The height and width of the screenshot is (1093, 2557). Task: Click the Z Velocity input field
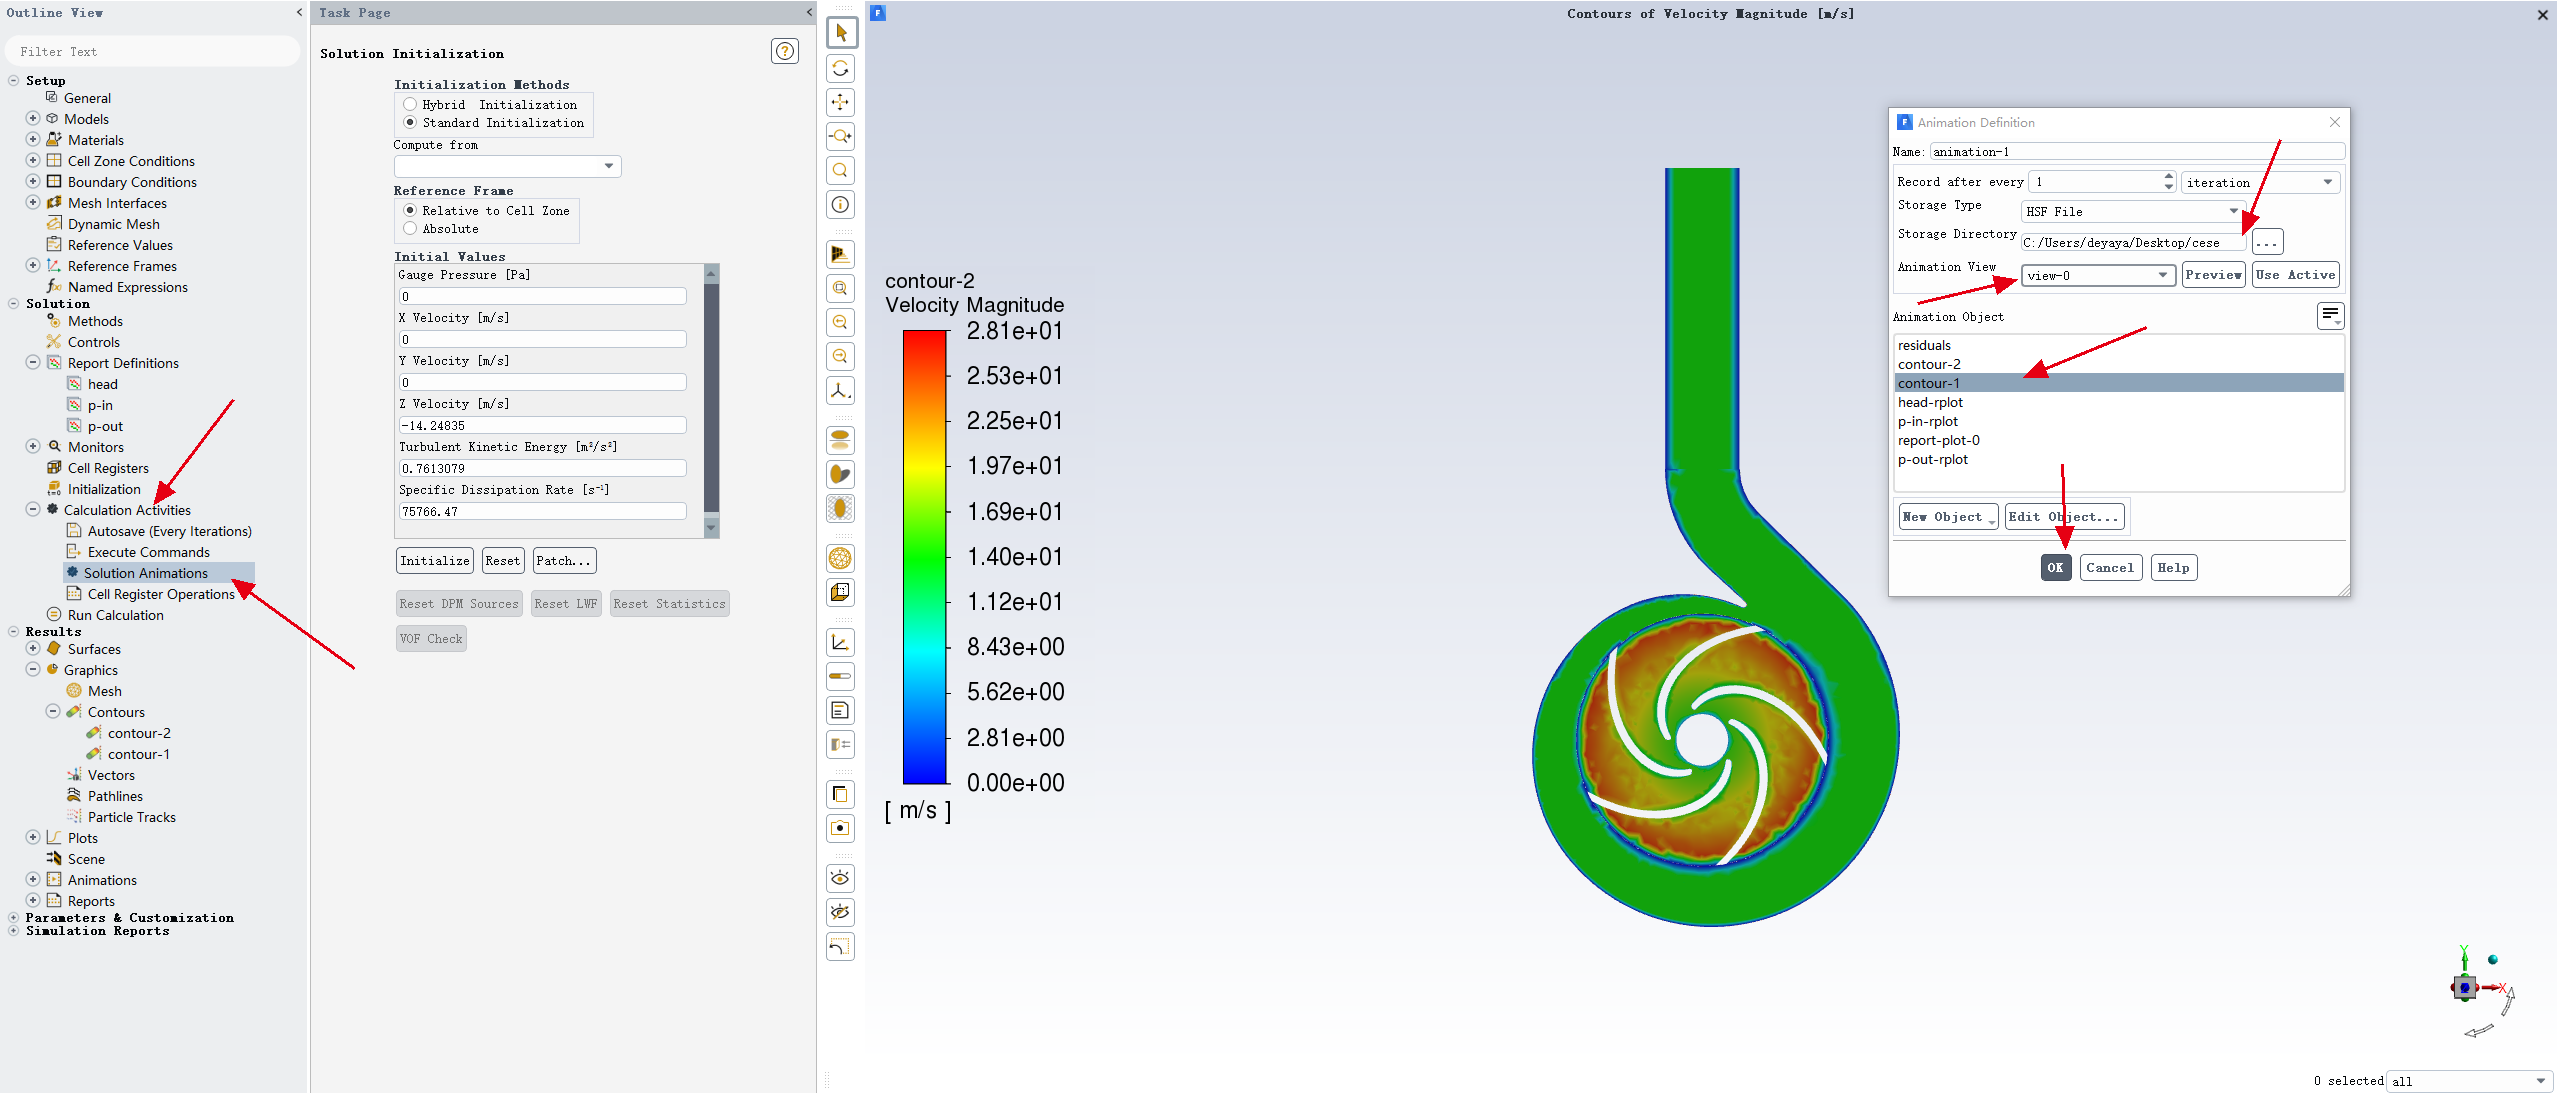[542, 425]
